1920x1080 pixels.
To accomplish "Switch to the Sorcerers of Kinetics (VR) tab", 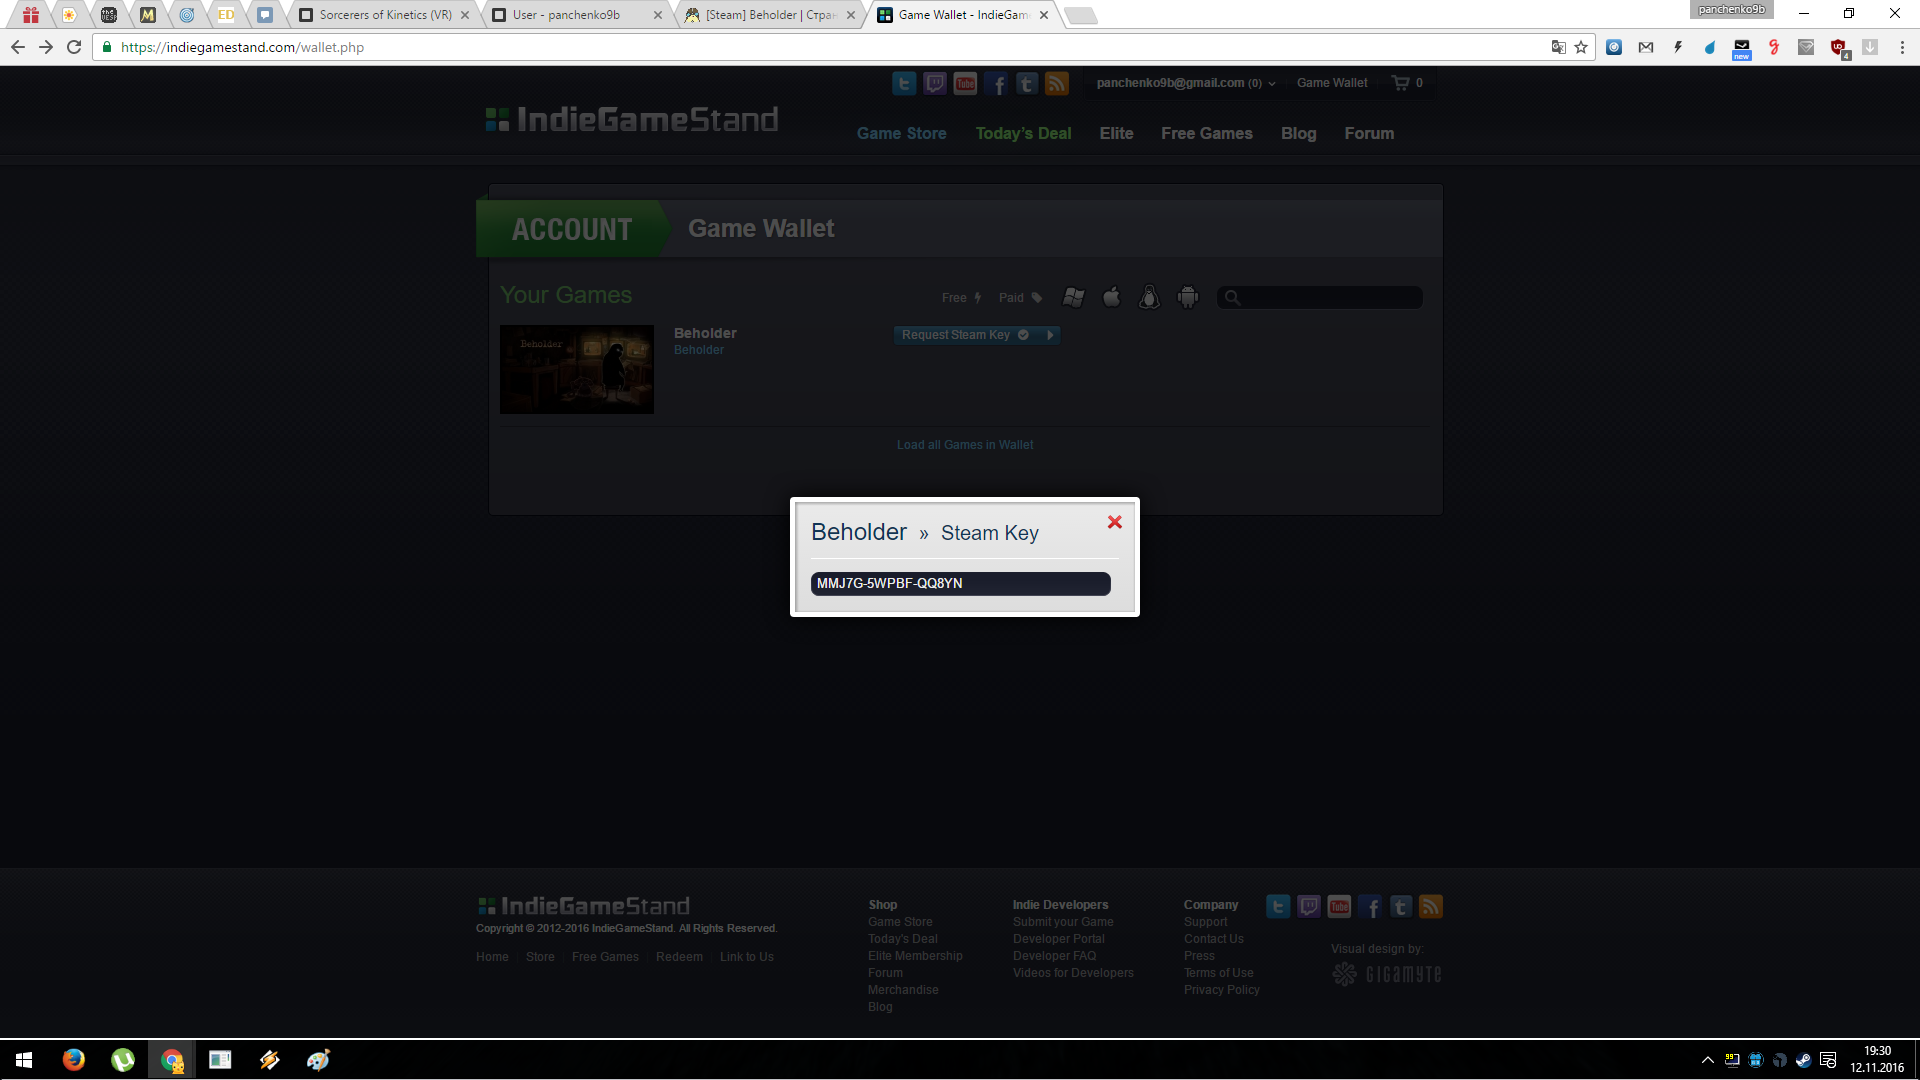I will (385, 15).
